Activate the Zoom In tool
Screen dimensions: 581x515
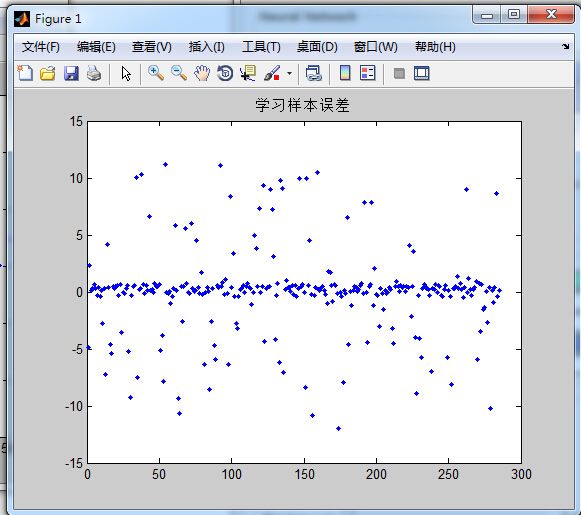click(156, 73)
